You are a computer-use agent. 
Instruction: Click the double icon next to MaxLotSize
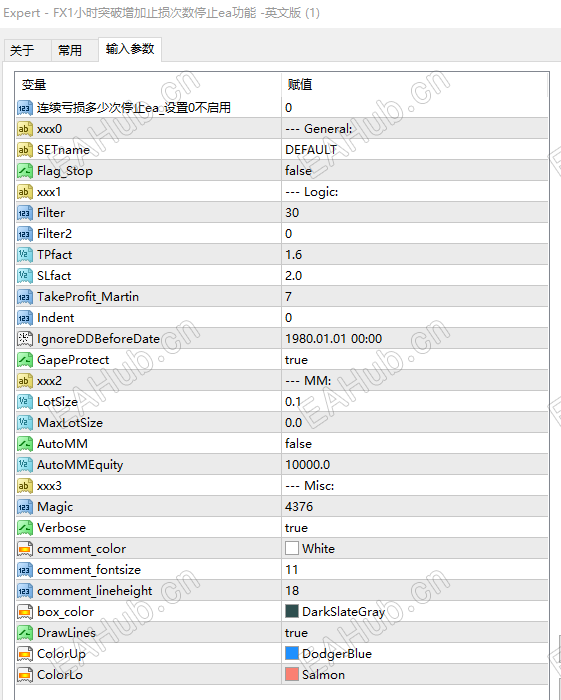[25, 423]
